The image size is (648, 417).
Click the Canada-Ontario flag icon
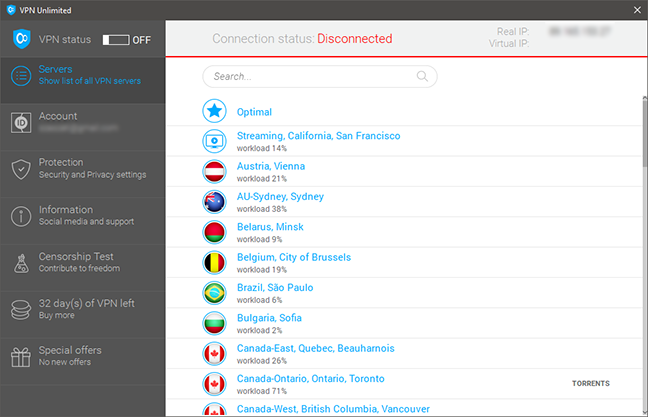pyautogui.click(x=214, y=384)
